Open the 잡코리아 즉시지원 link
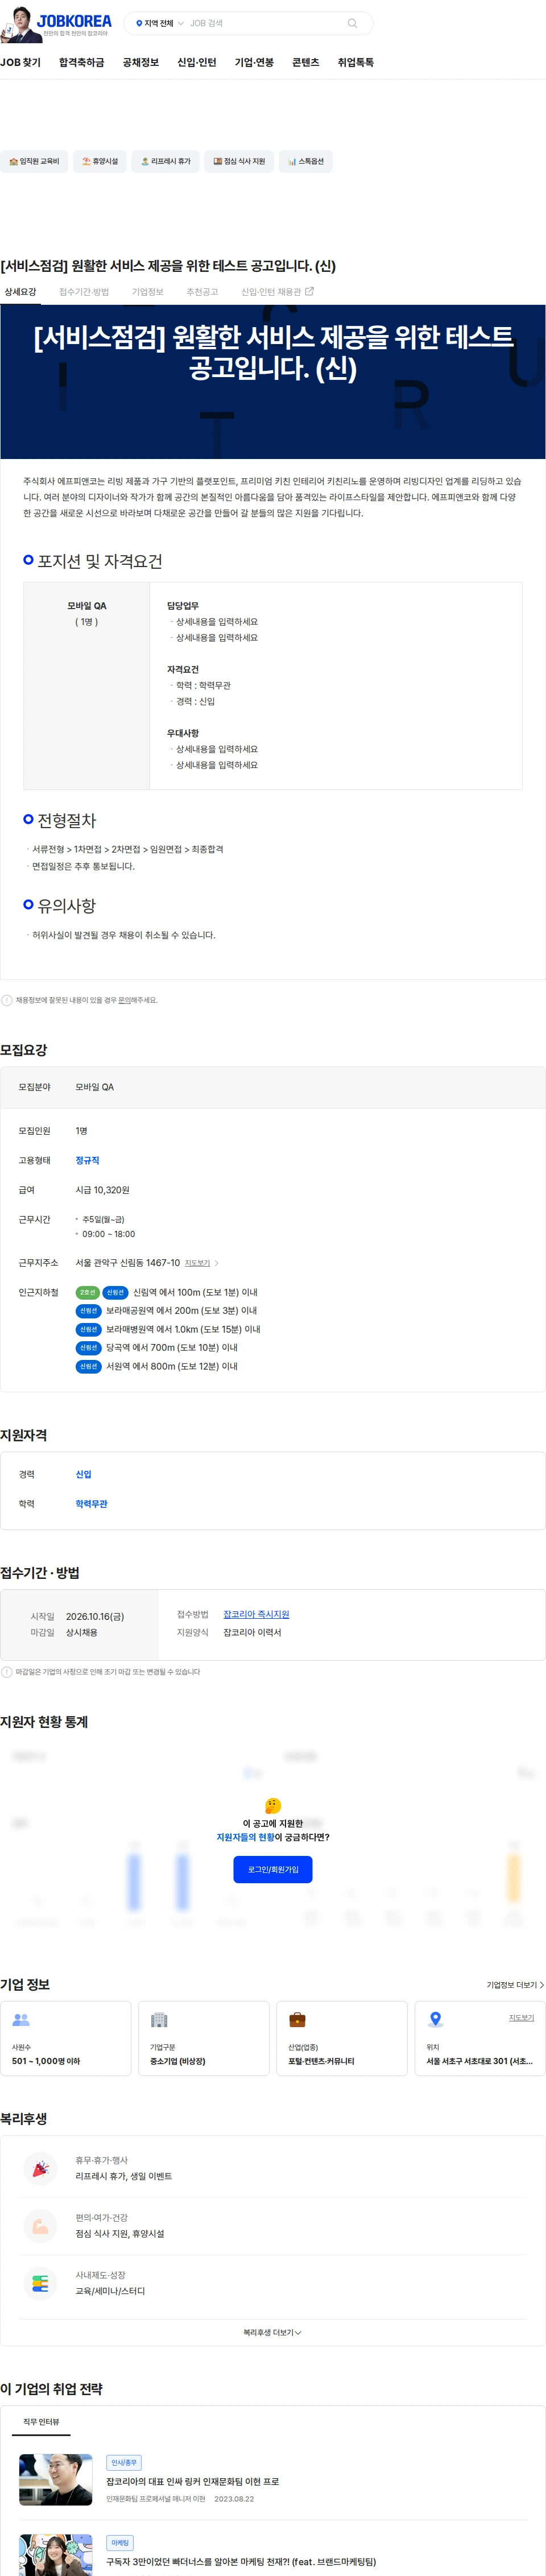 click(256, 1614)
